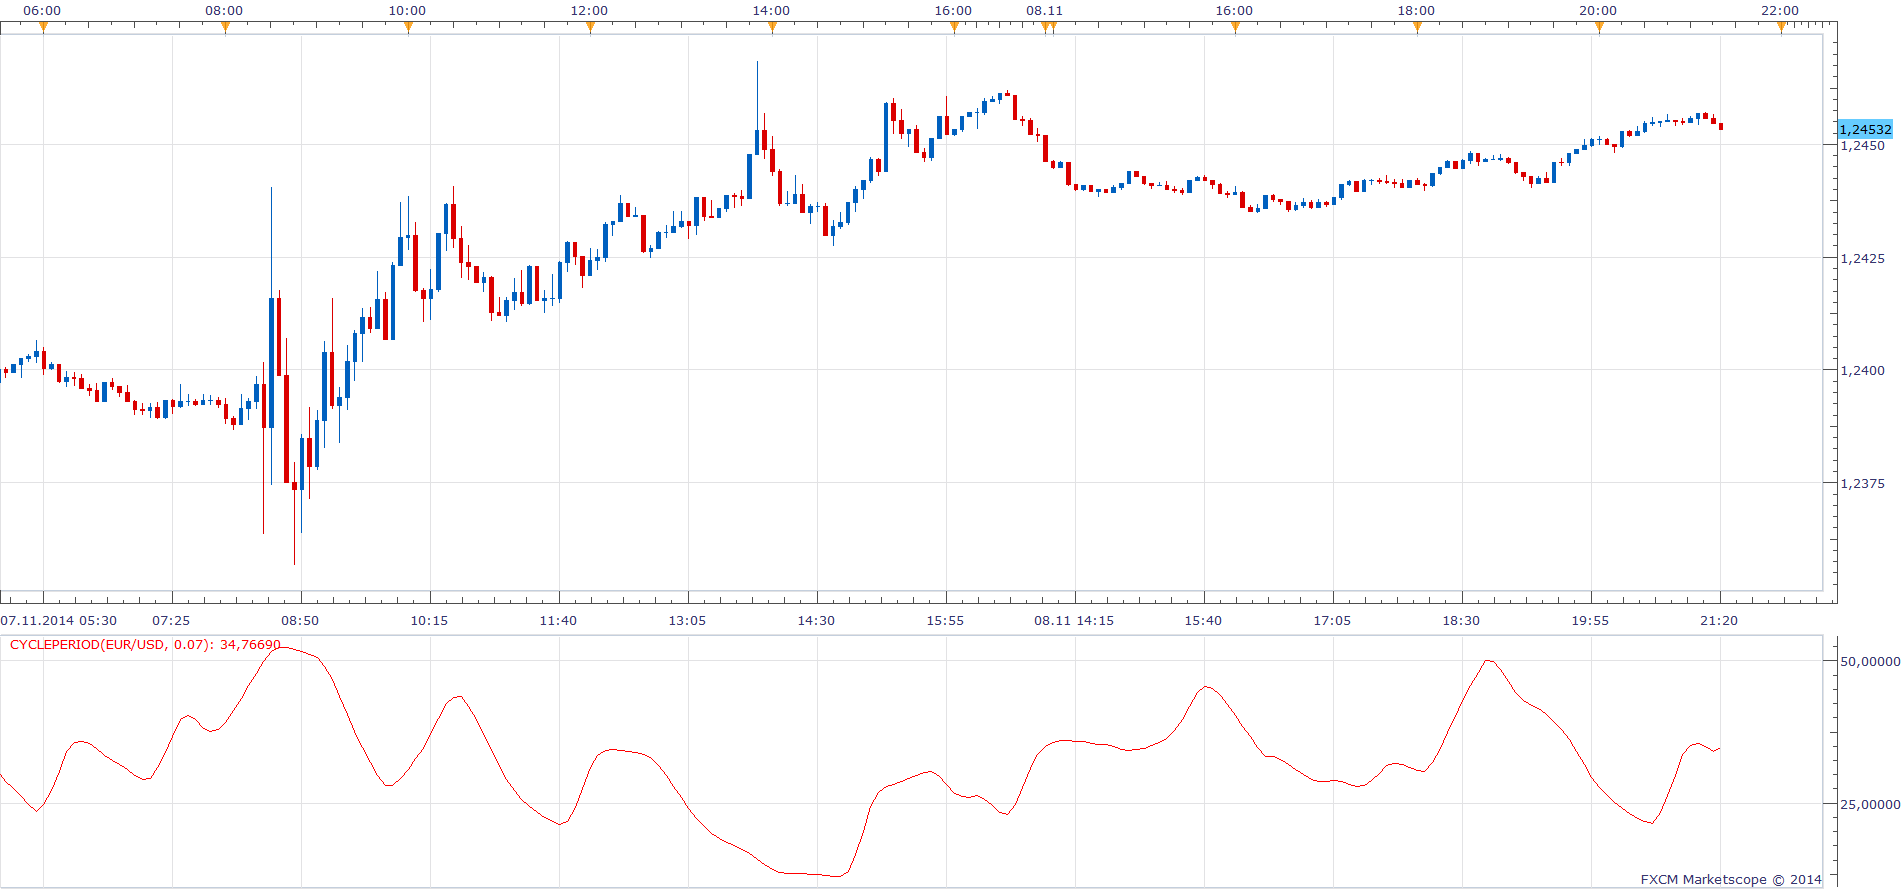This screenshot has width=1903, height=889.
Task: Click the 18:30 bottom time label
Action: (x=1461, y=620)
